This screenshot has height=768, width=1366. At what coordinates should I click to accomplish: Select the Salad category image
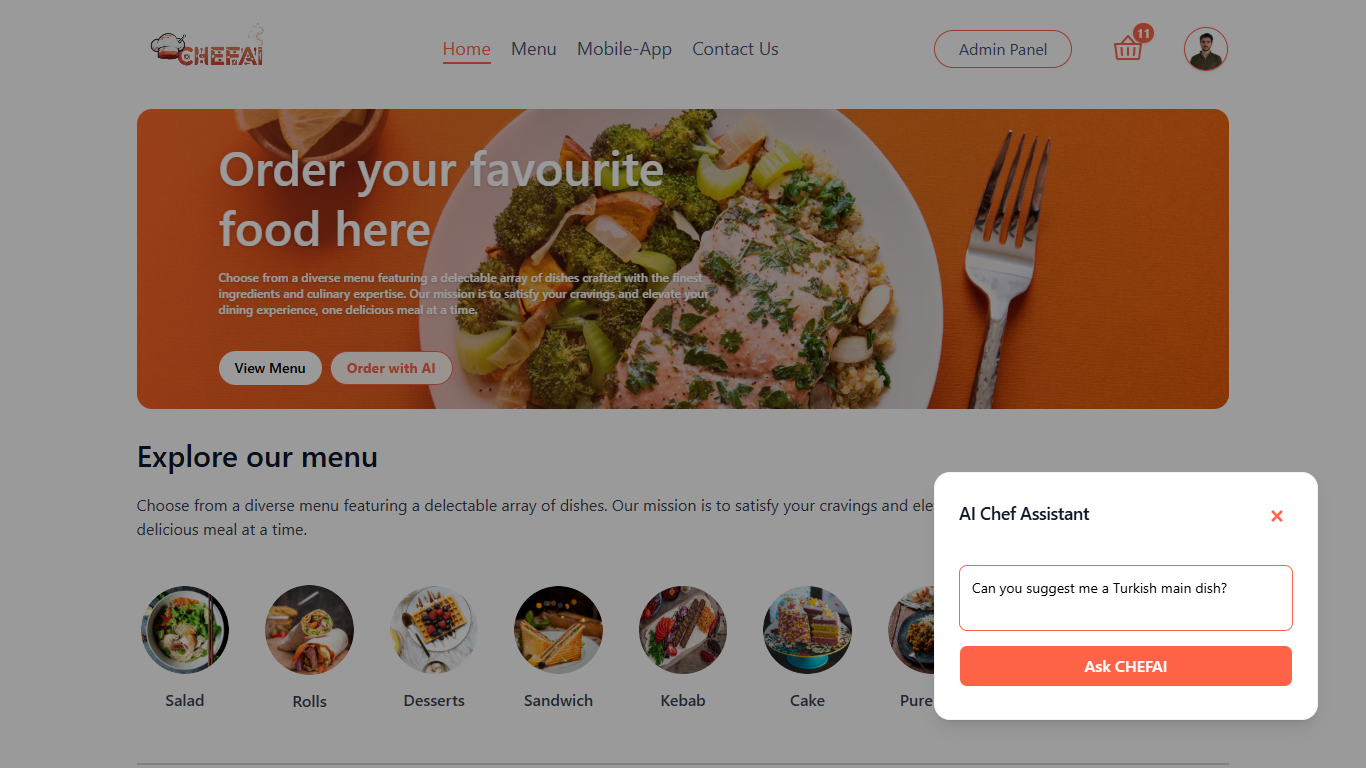click(185, 629)
